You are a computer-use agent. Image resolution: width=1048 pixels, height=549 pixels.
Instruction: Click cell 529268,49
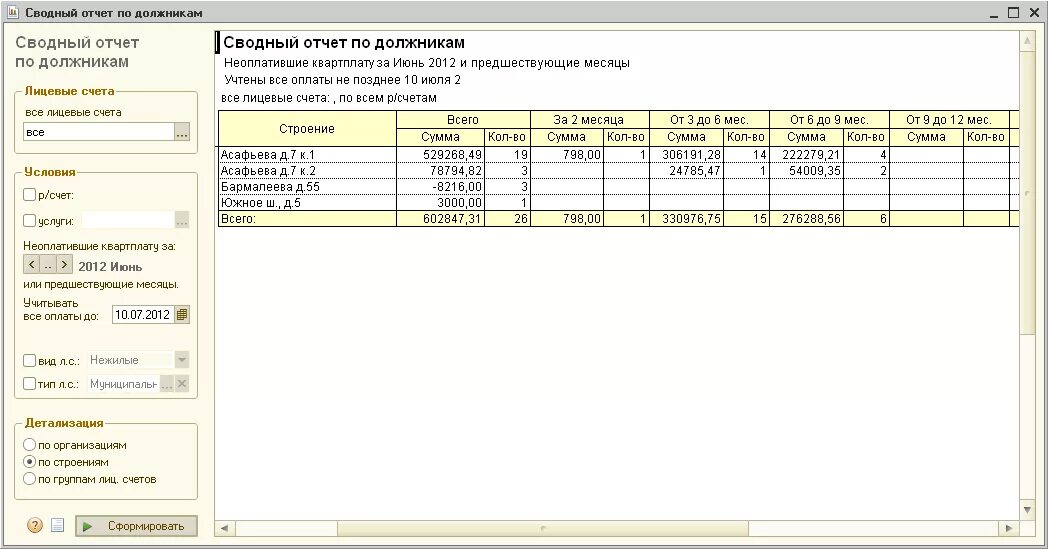[440, 154]
